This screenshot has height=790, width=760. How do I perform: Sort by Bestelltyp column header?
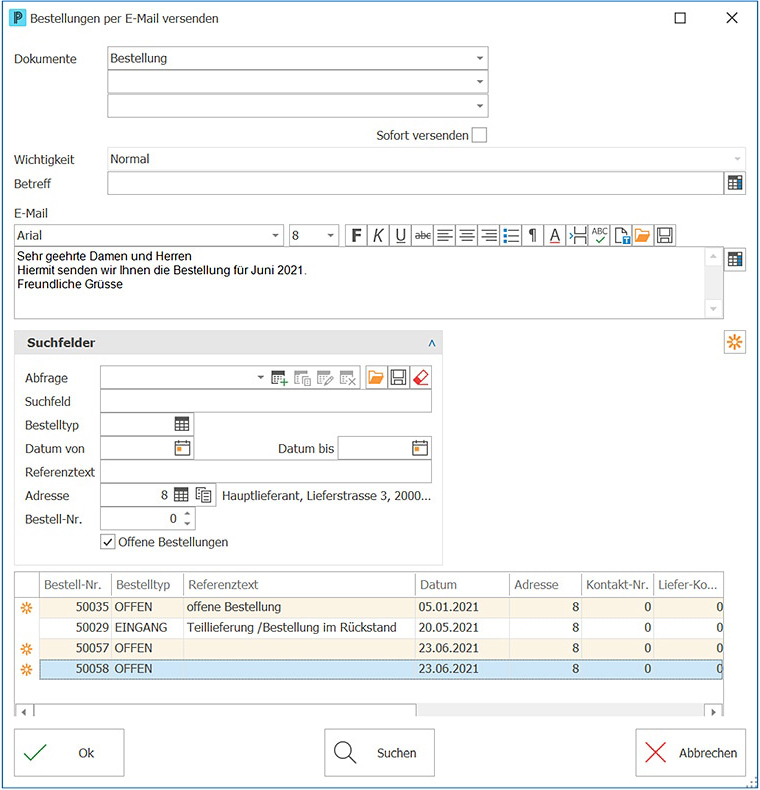click(147, 584)
